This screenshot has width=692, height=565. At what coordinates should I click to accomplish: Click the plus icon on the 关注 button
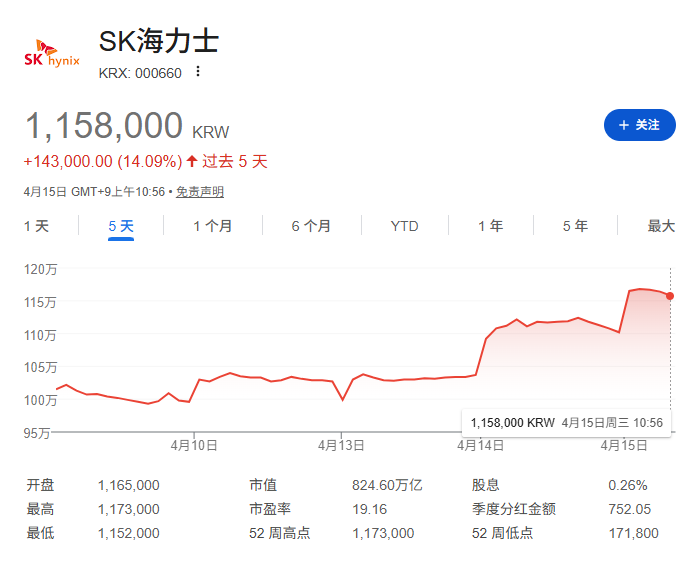click(624, 125)
